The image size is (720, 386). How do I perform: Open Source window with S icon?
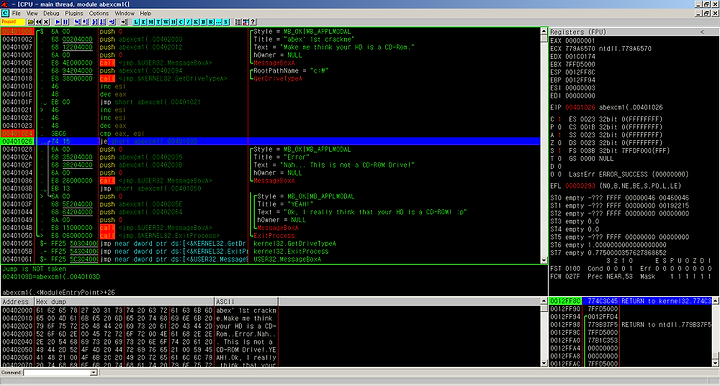coord(226,22)
